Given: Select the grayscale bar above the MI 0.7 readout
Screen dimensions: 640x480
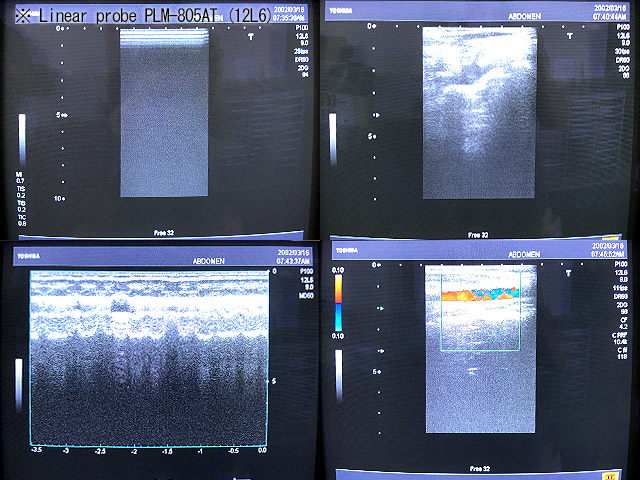Looking at the screenshot, I should [x=22, y=139].
